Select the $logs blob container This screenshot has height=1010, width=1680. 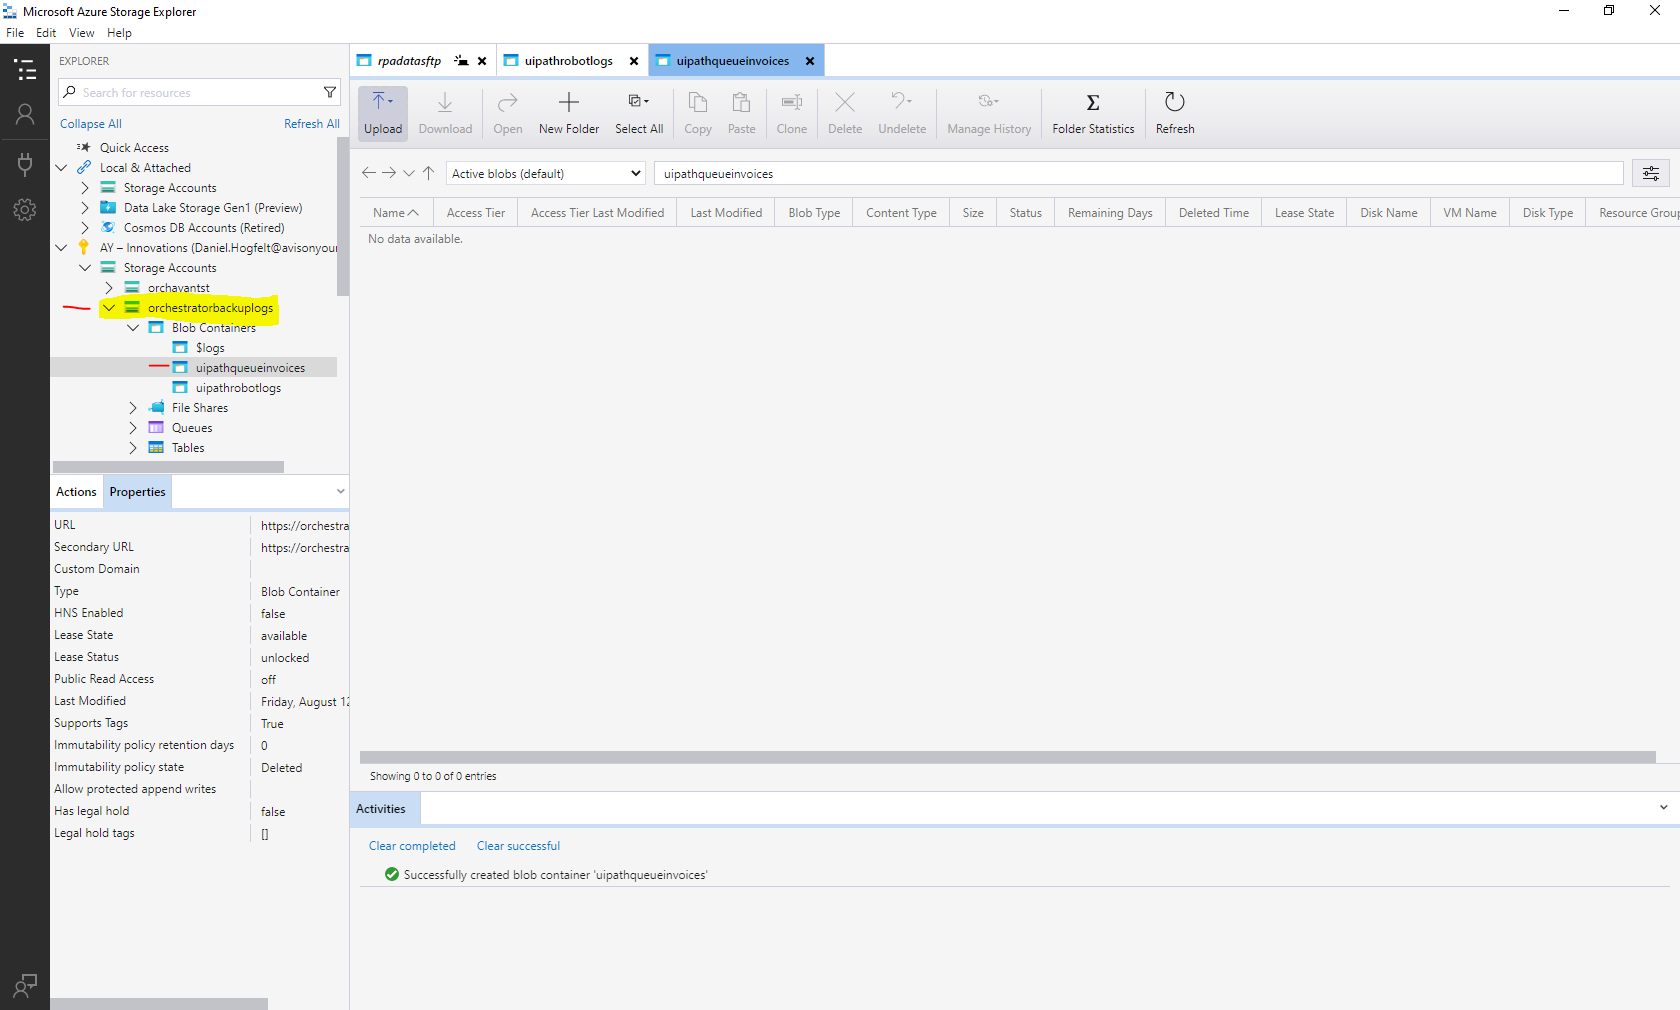coord(210,347)
